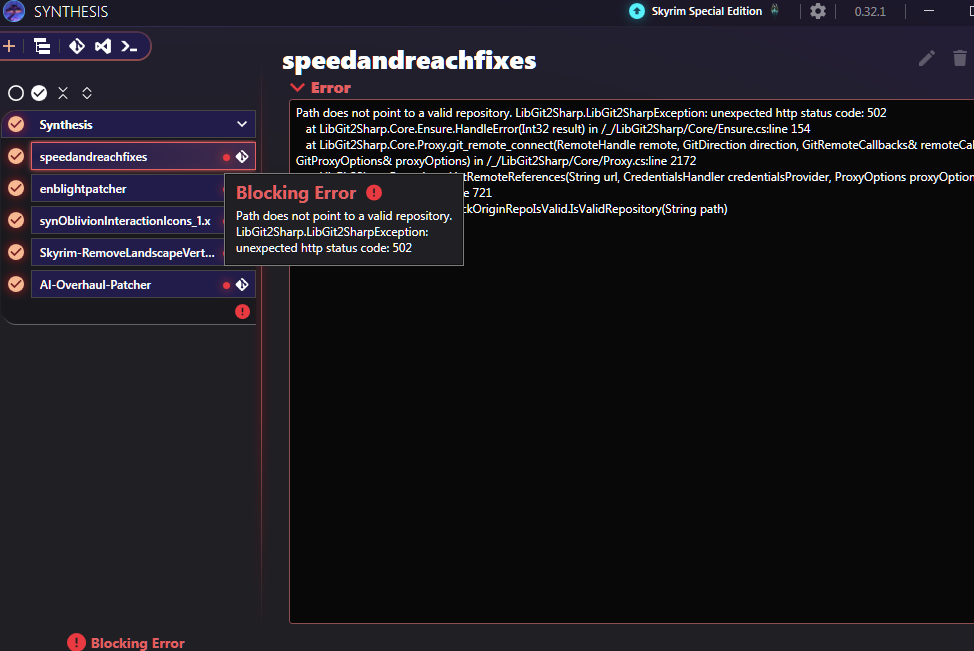Select the speedandreachfixes patcher
Viewport: 974px width, 651px height.
click(x=143, y=157)
